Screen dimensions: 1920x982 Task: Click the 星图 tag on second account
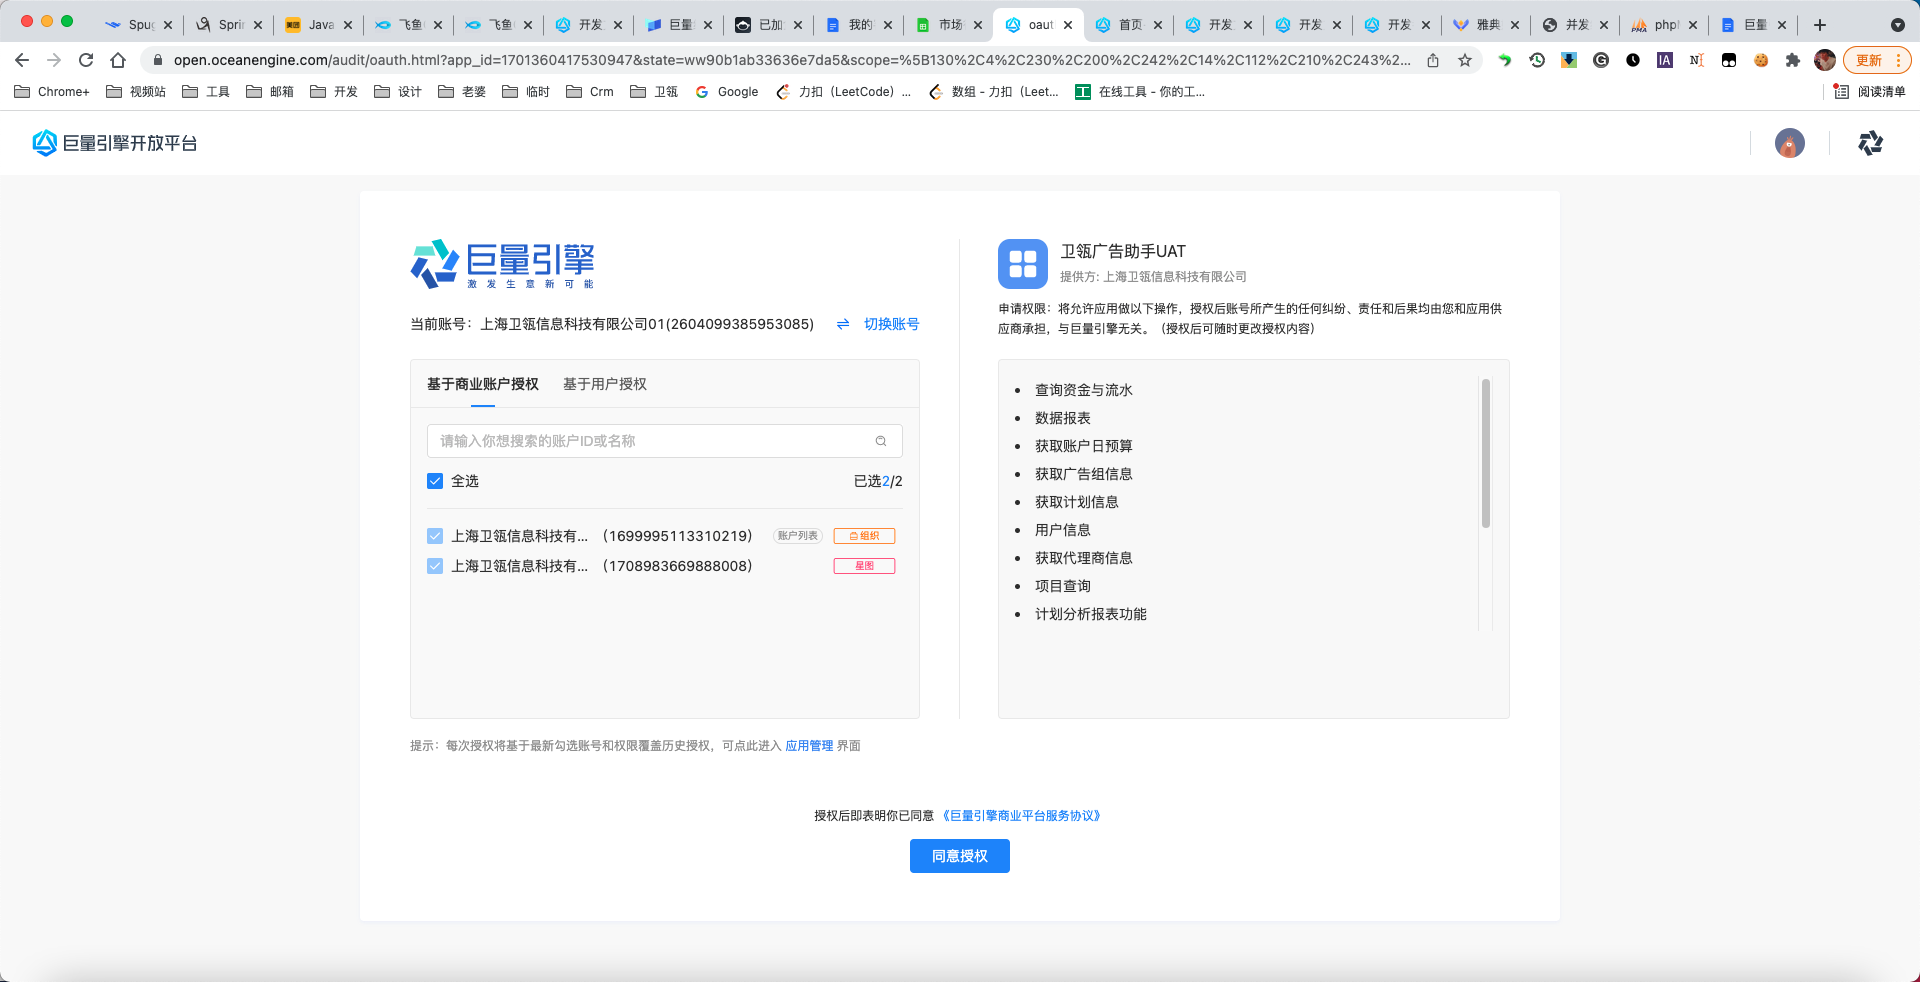tap(864, 566)
